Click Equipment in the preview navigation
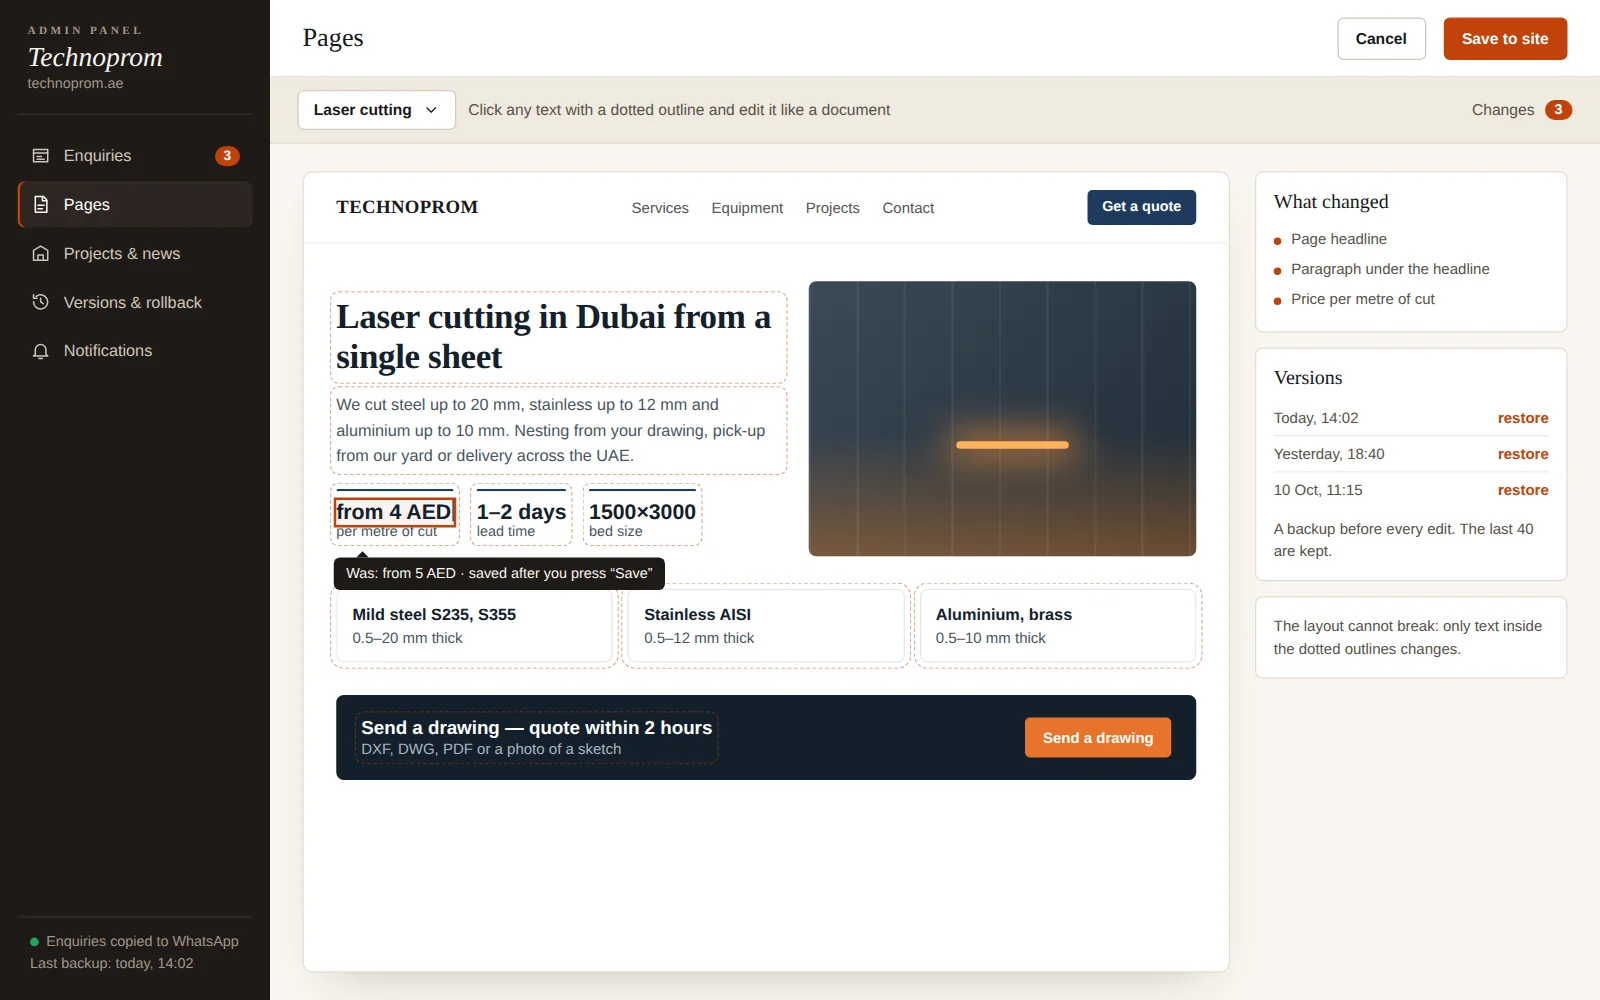This screenshot has height=1000, width=1600. pyautogui.click(x=747, y=208)
